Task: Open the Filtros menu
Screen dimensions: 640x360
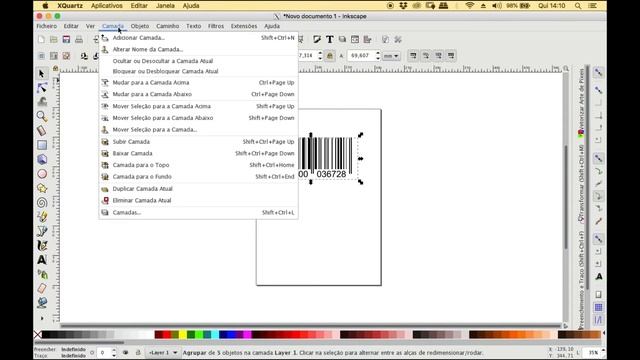Action: (x=216, y=26)
